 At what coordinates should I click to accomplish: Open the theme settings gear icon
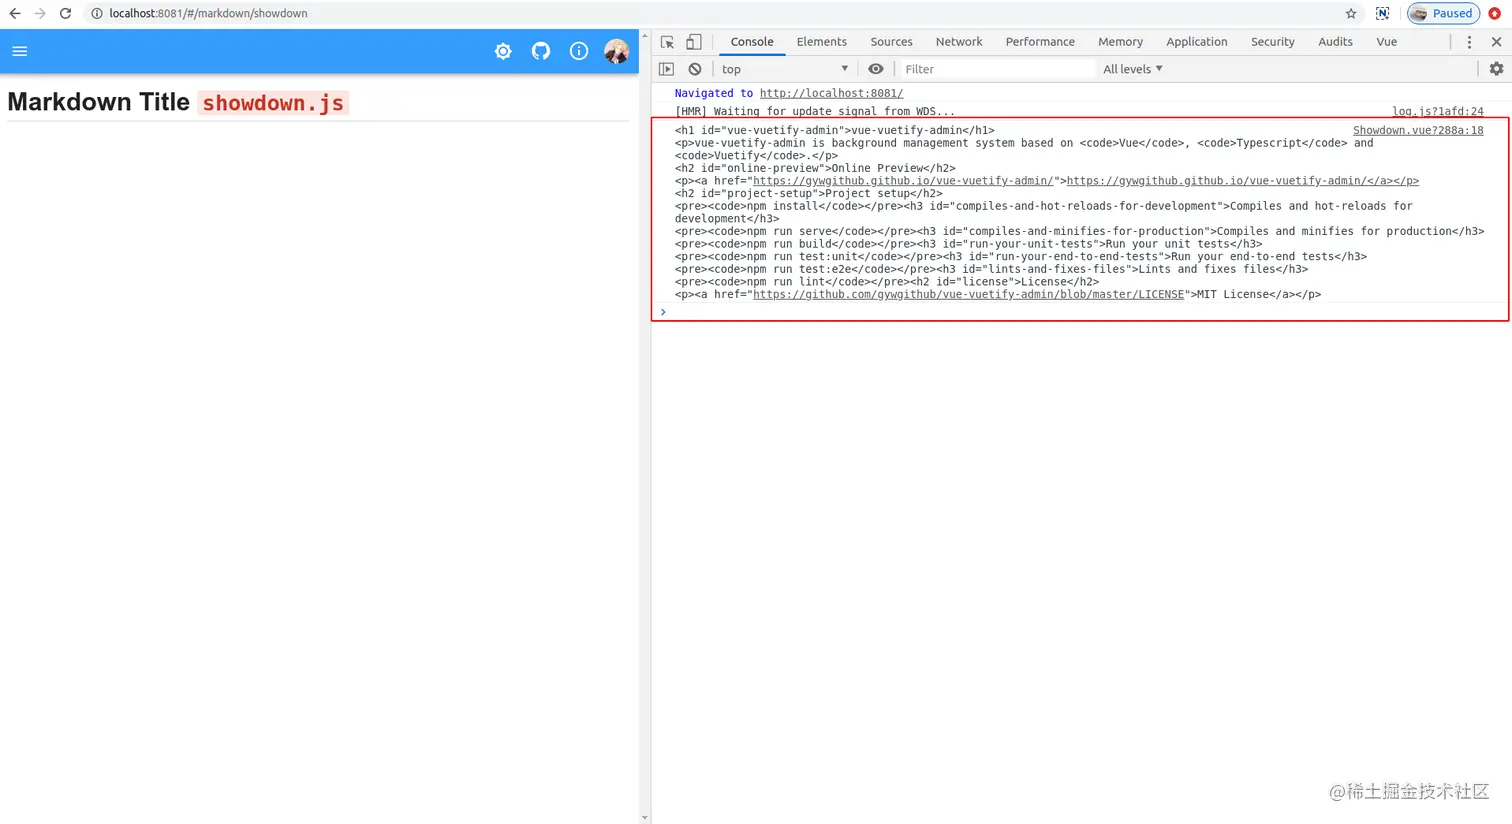coord(503,51)
